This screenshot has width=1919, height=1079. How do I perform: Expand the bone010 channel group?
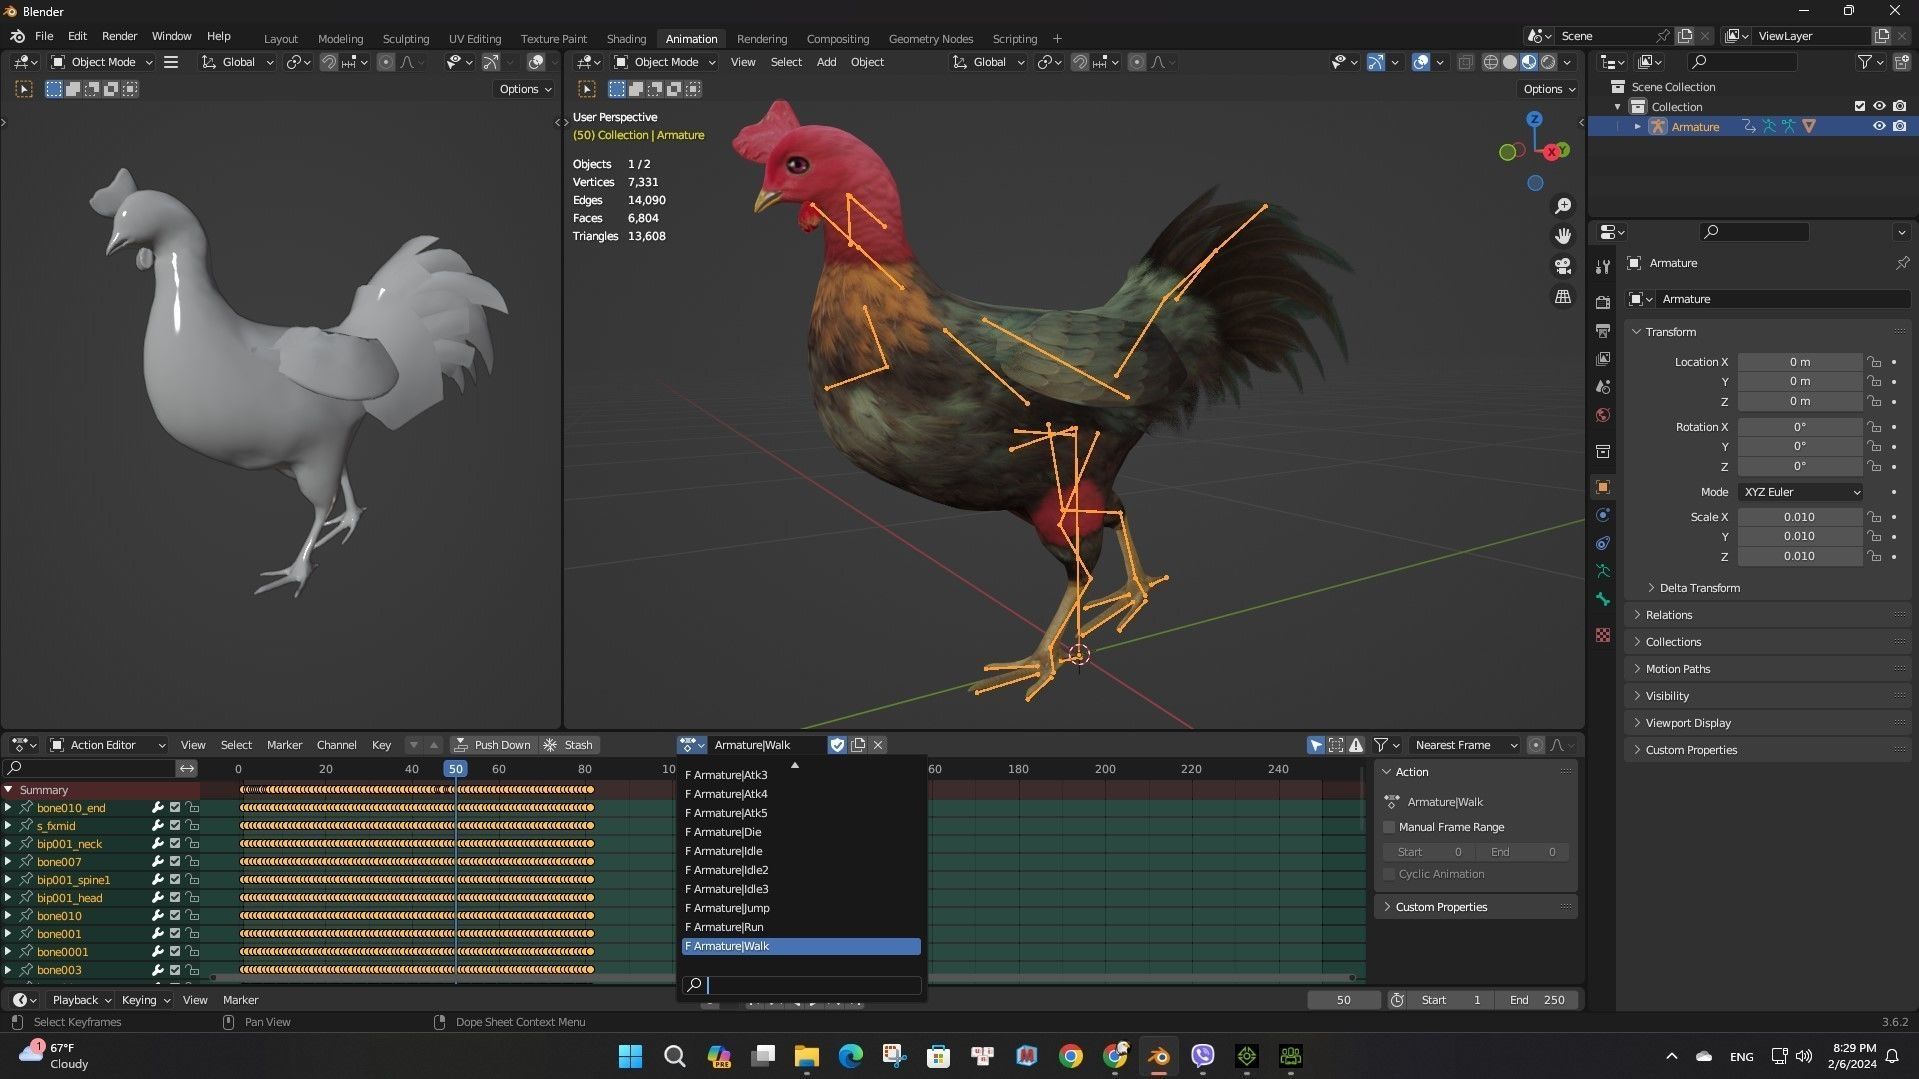pos(8,916)
